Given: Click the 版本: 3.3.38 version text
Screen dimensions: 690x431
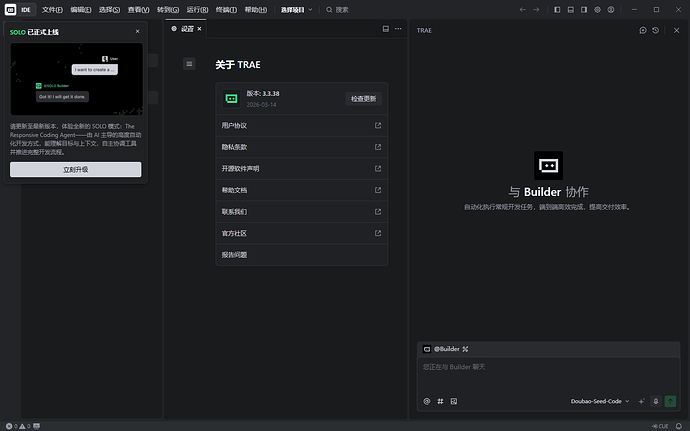Looking at the screenshot, I should click(263, 93).
